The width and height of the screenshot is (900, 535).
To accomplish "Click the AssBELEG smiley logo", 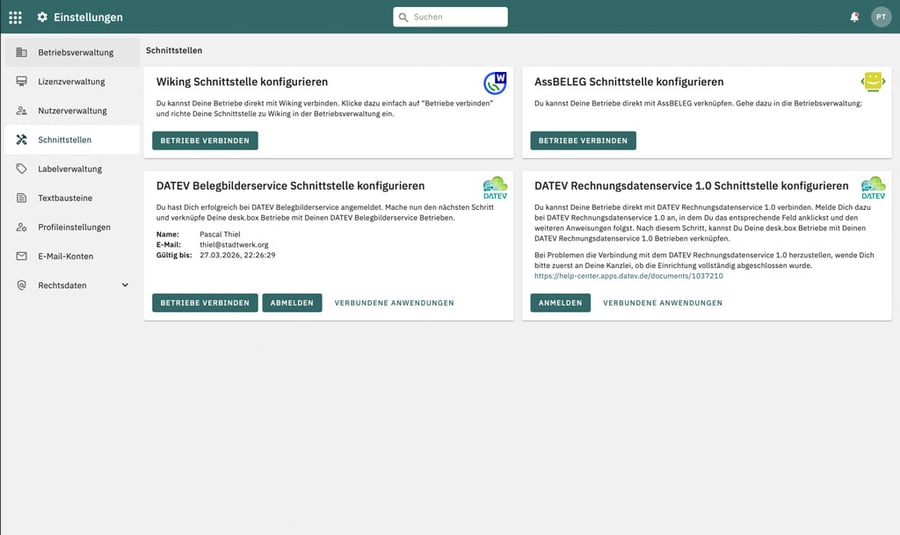I will [873, 82].
